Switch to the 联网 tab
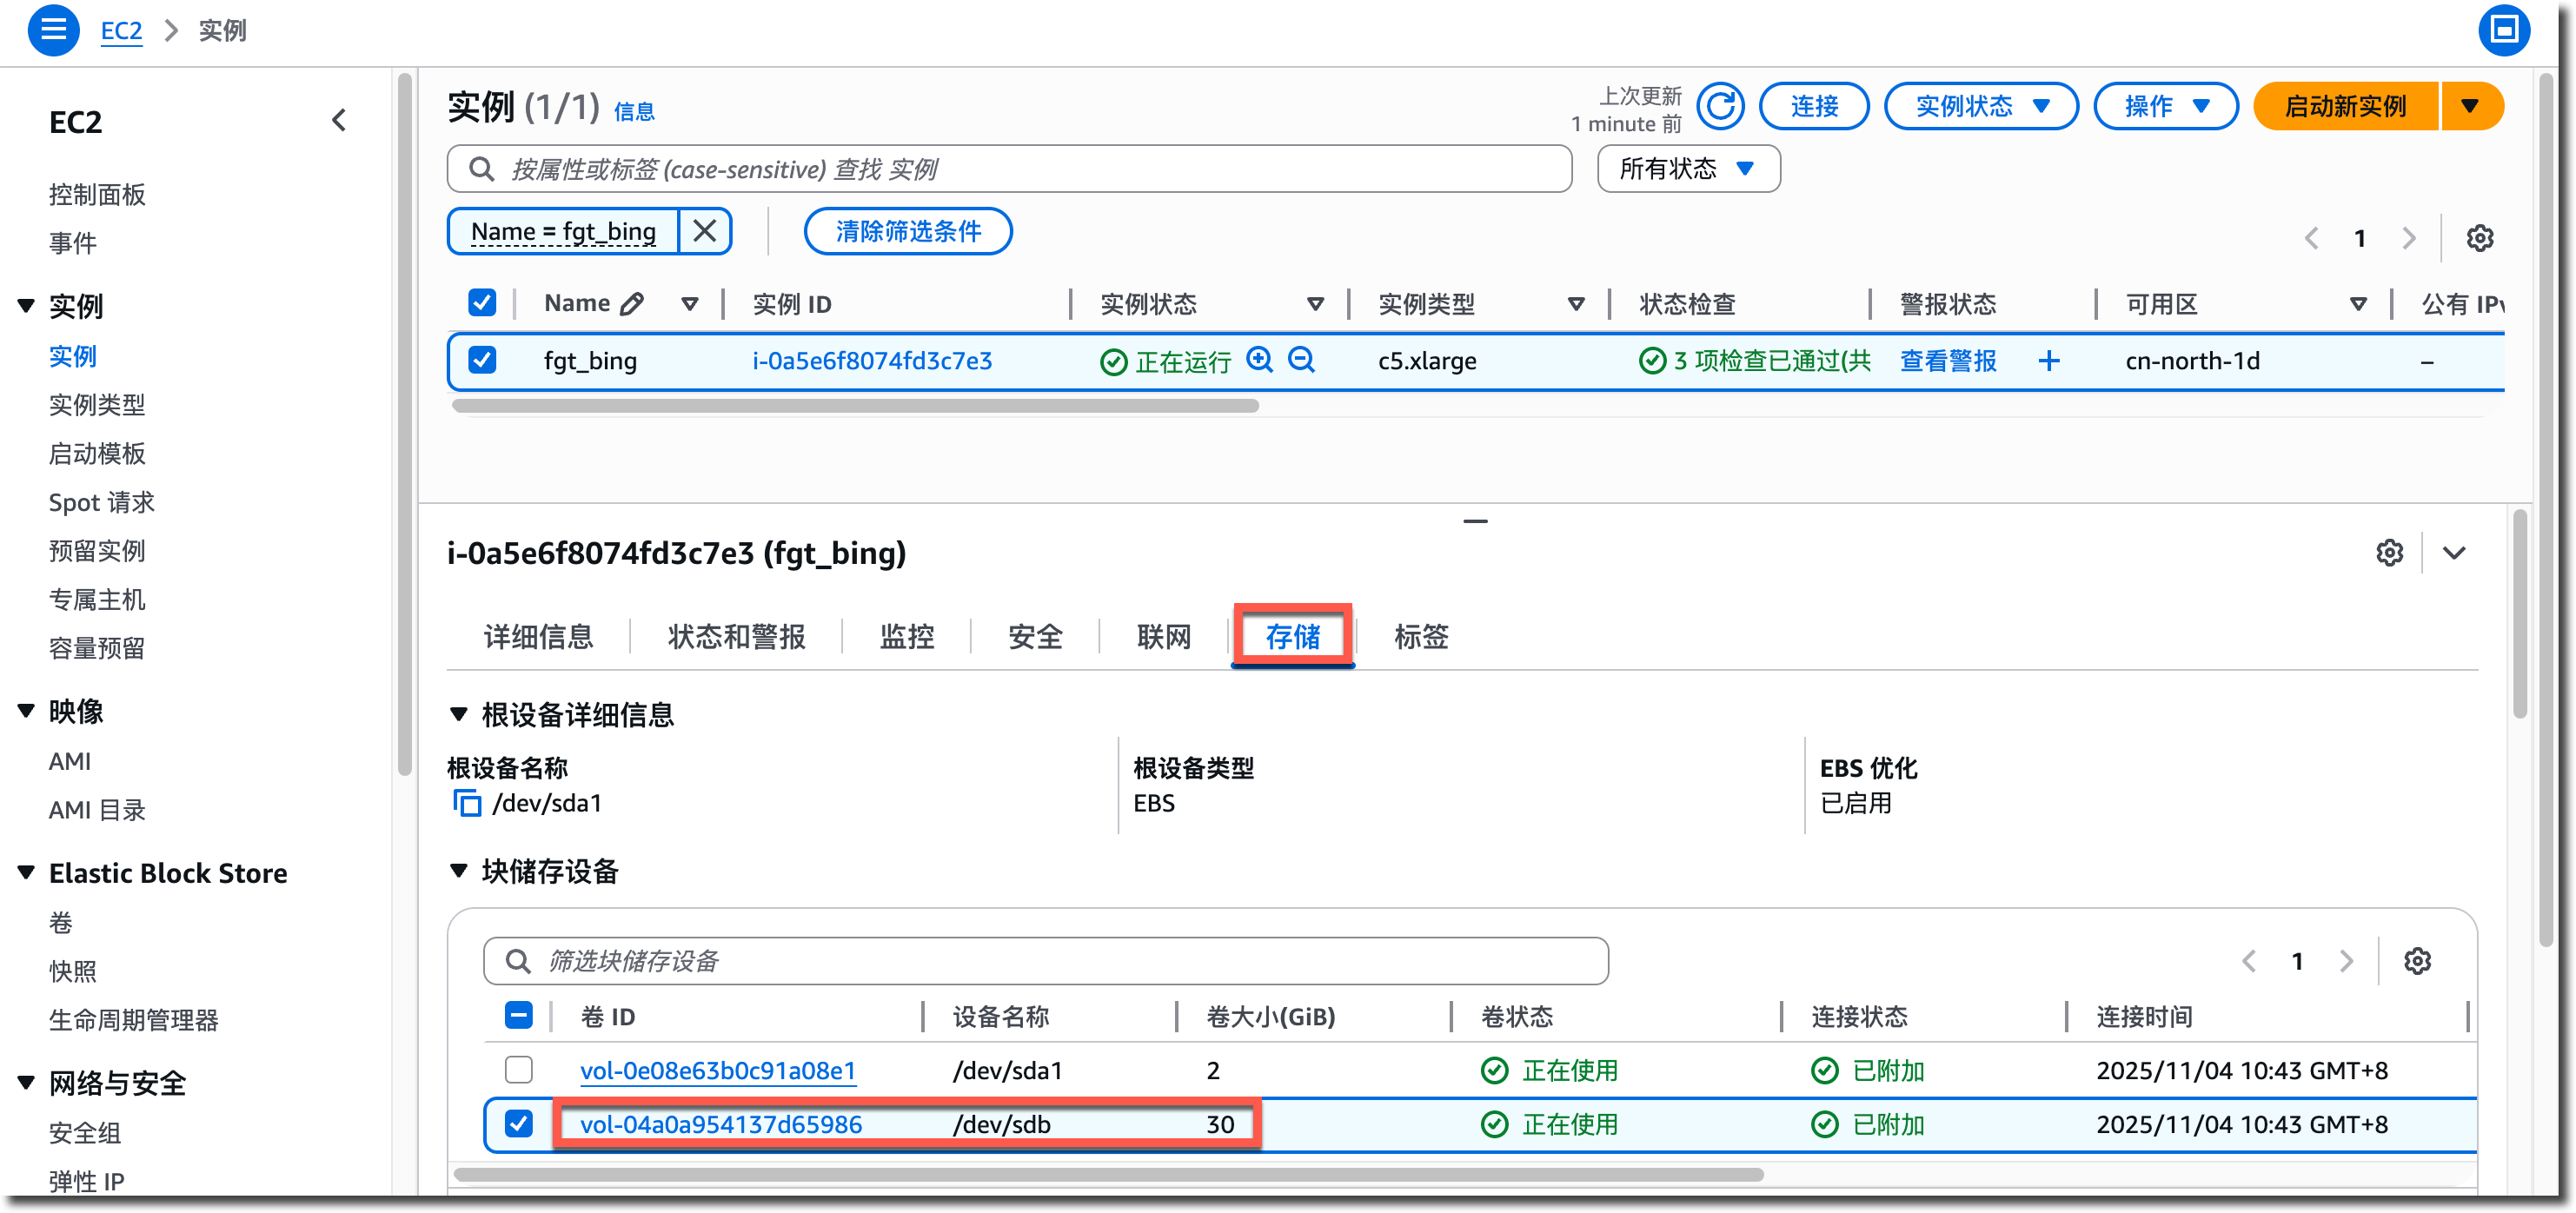 (1163, 637)
